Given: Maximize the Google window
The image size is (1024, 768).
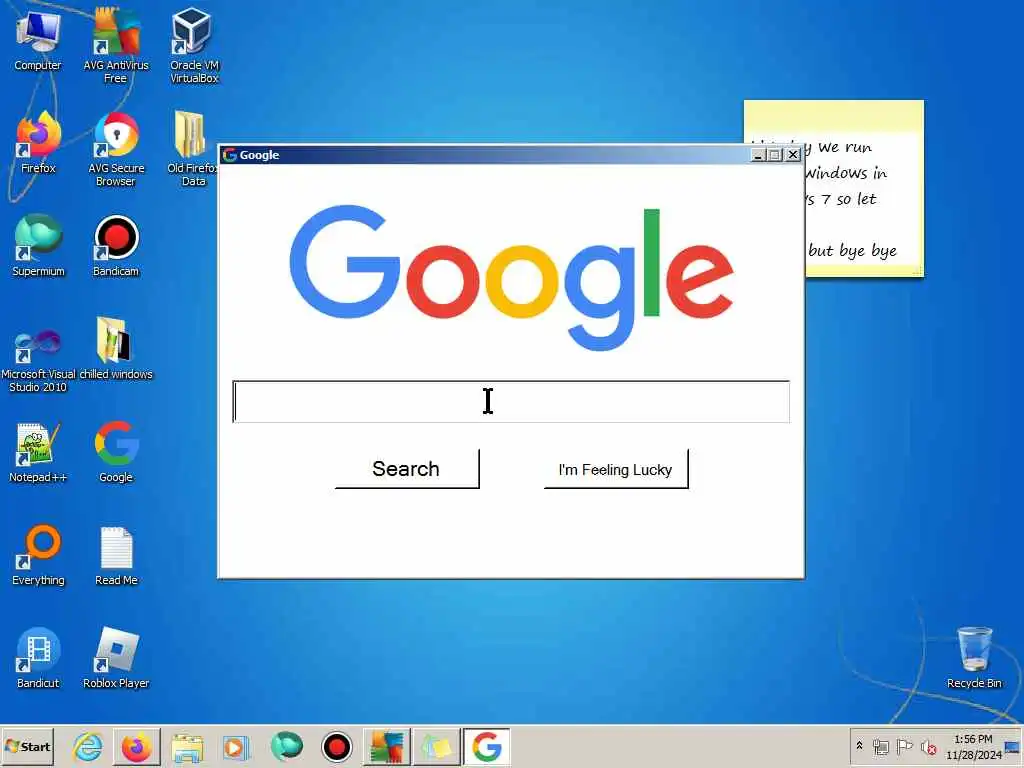Looking at the screenshot, I should (x=775, y=155).
